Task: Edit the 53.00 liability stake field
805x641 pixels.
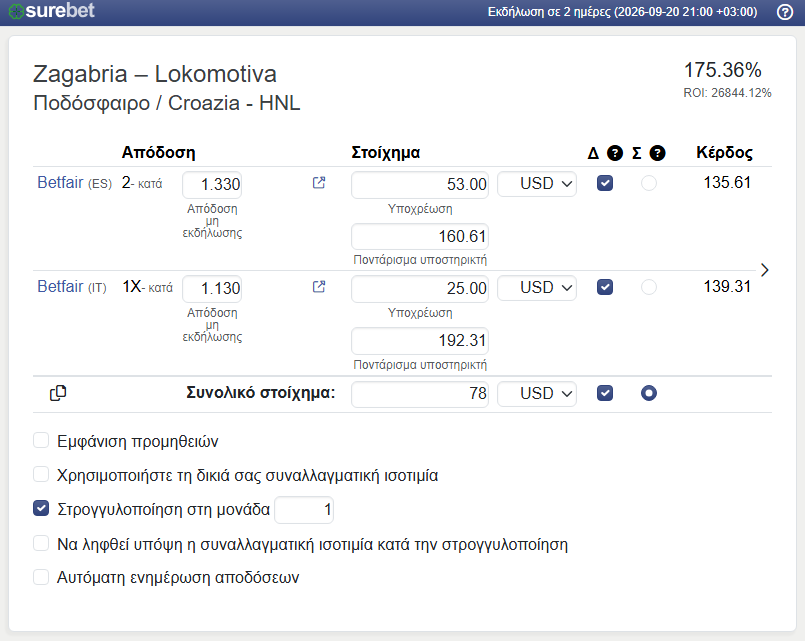Action: (420, 184)
